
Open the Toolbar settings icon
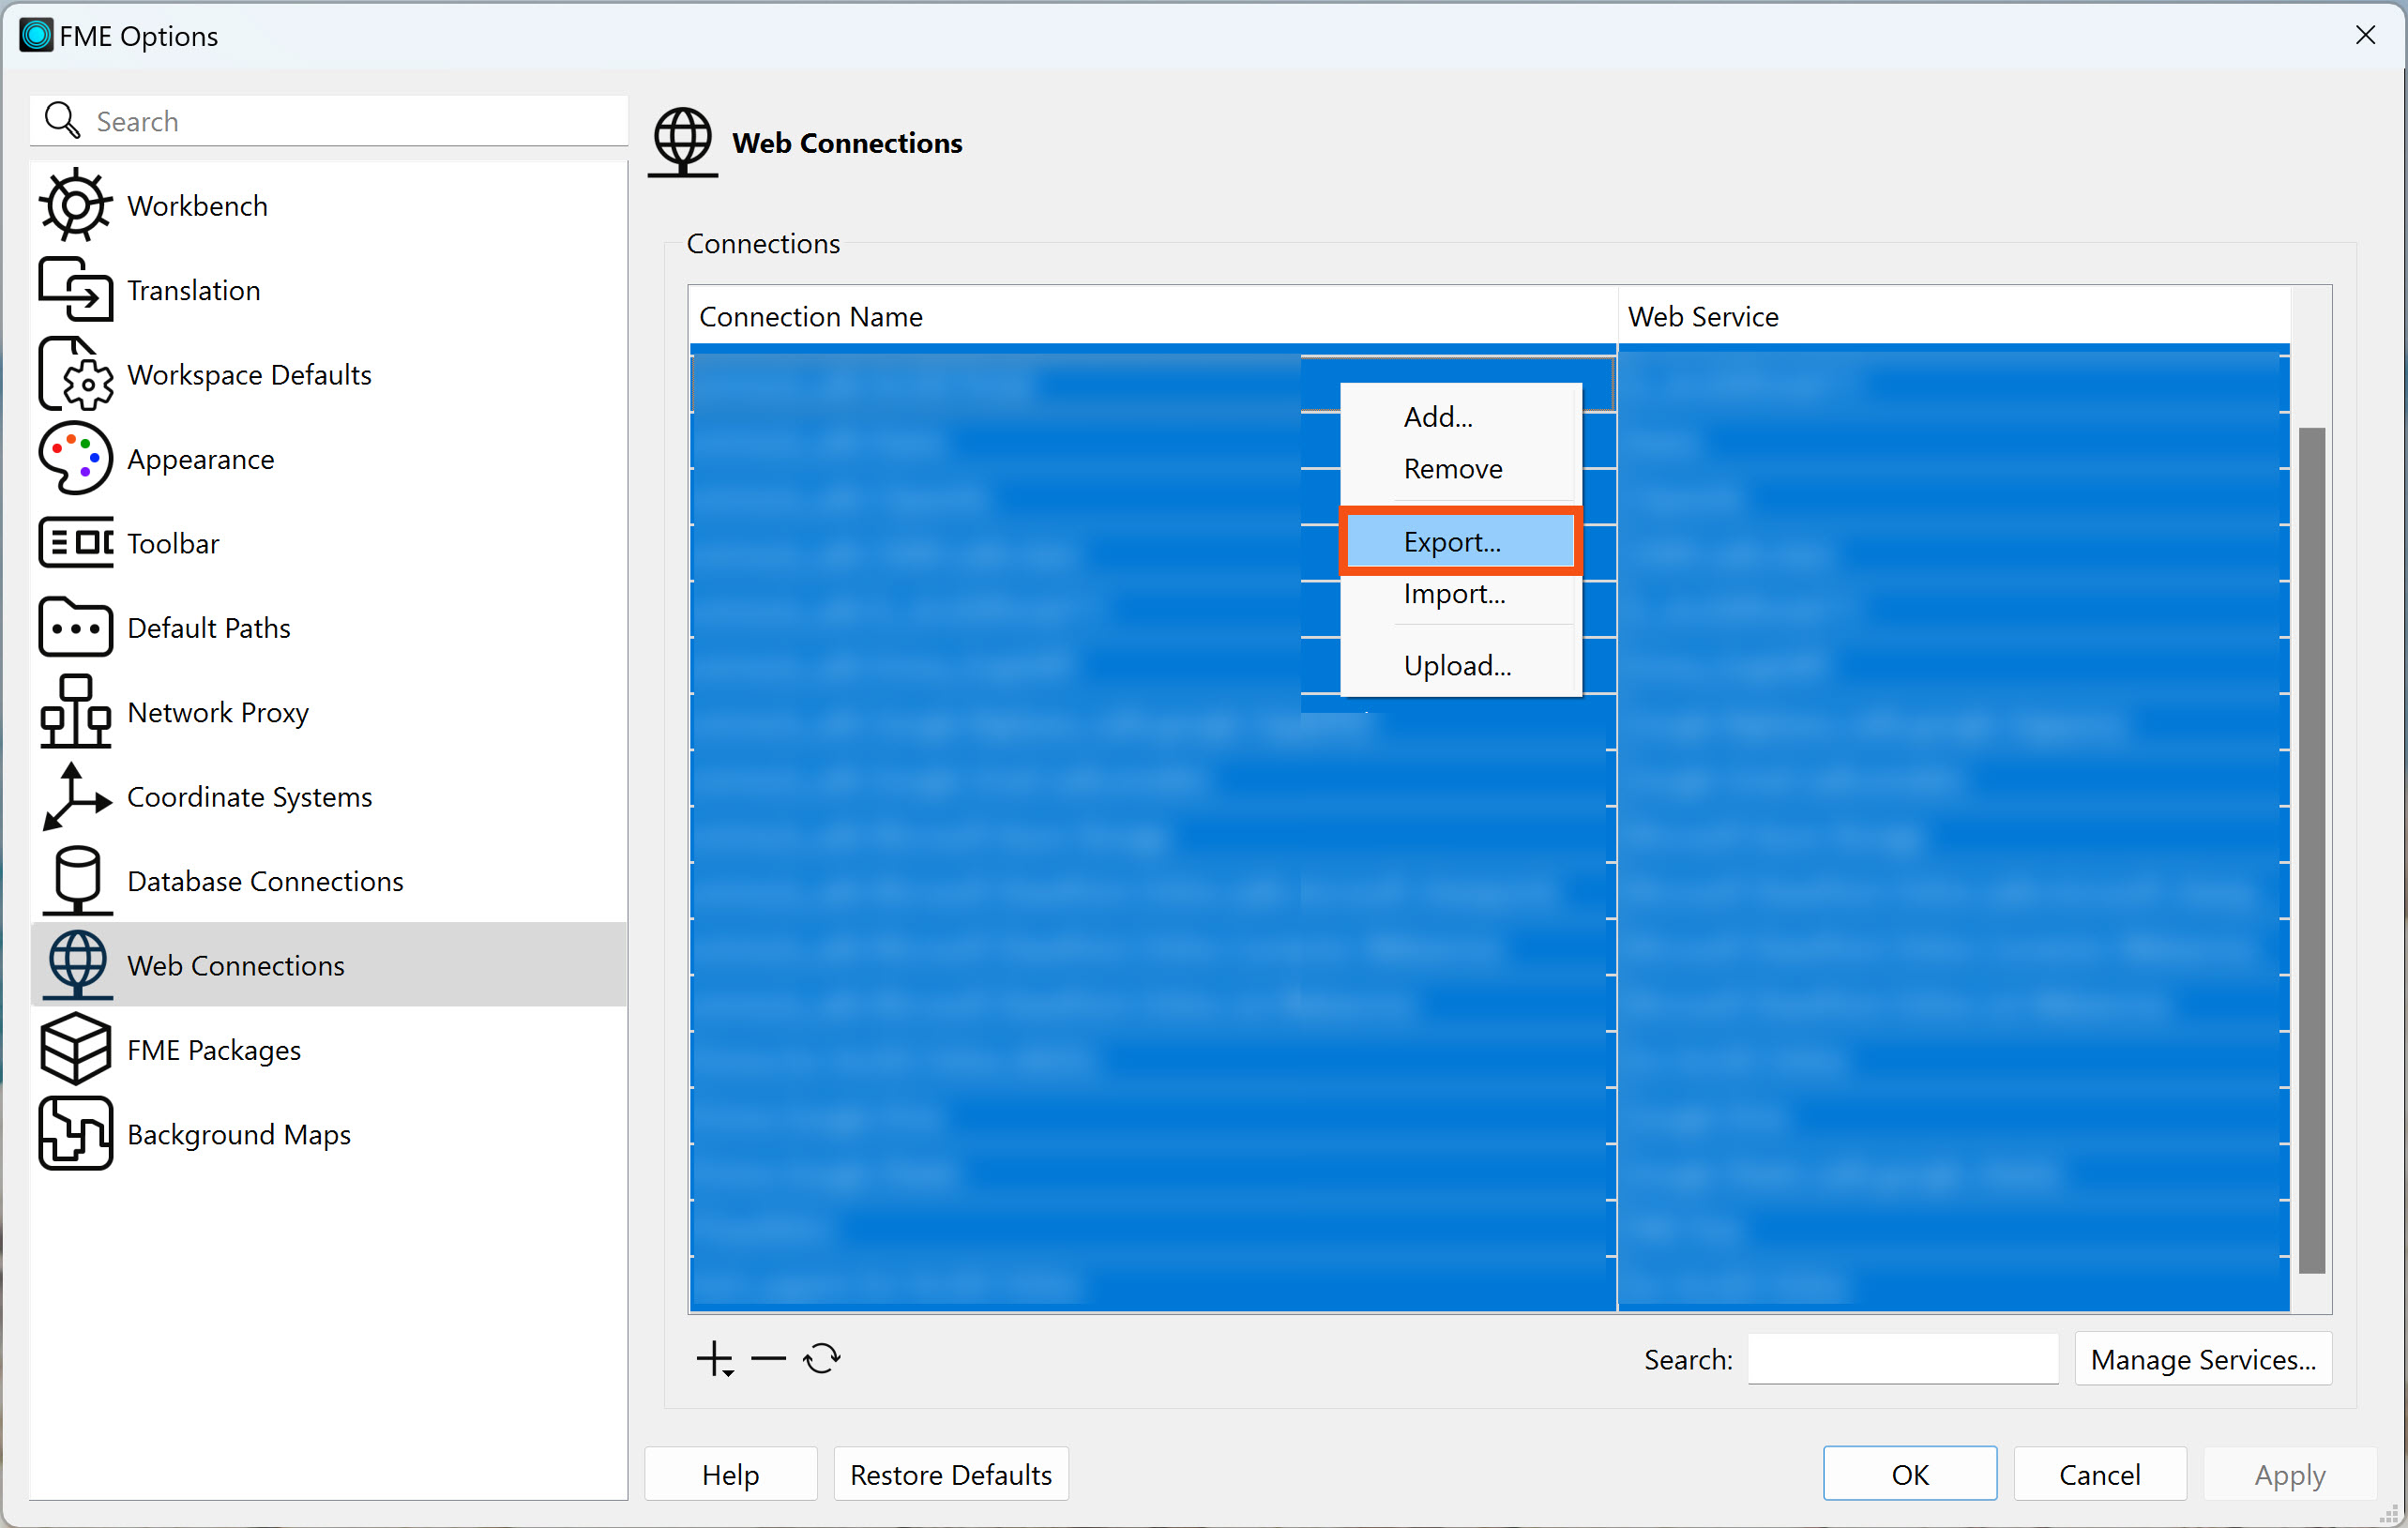pyautogui.click(x=75, y=543)
